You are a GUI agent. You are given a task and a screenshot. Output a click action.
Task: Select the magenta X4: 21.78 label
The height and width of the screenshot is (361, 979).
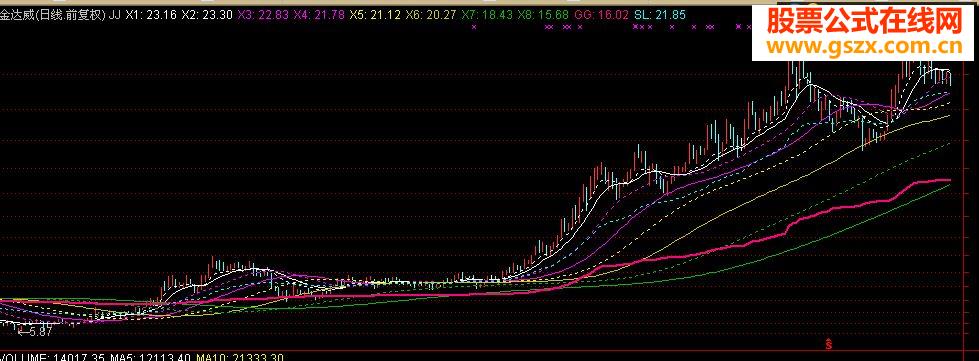pyautogui.click(x=320, y=15)
